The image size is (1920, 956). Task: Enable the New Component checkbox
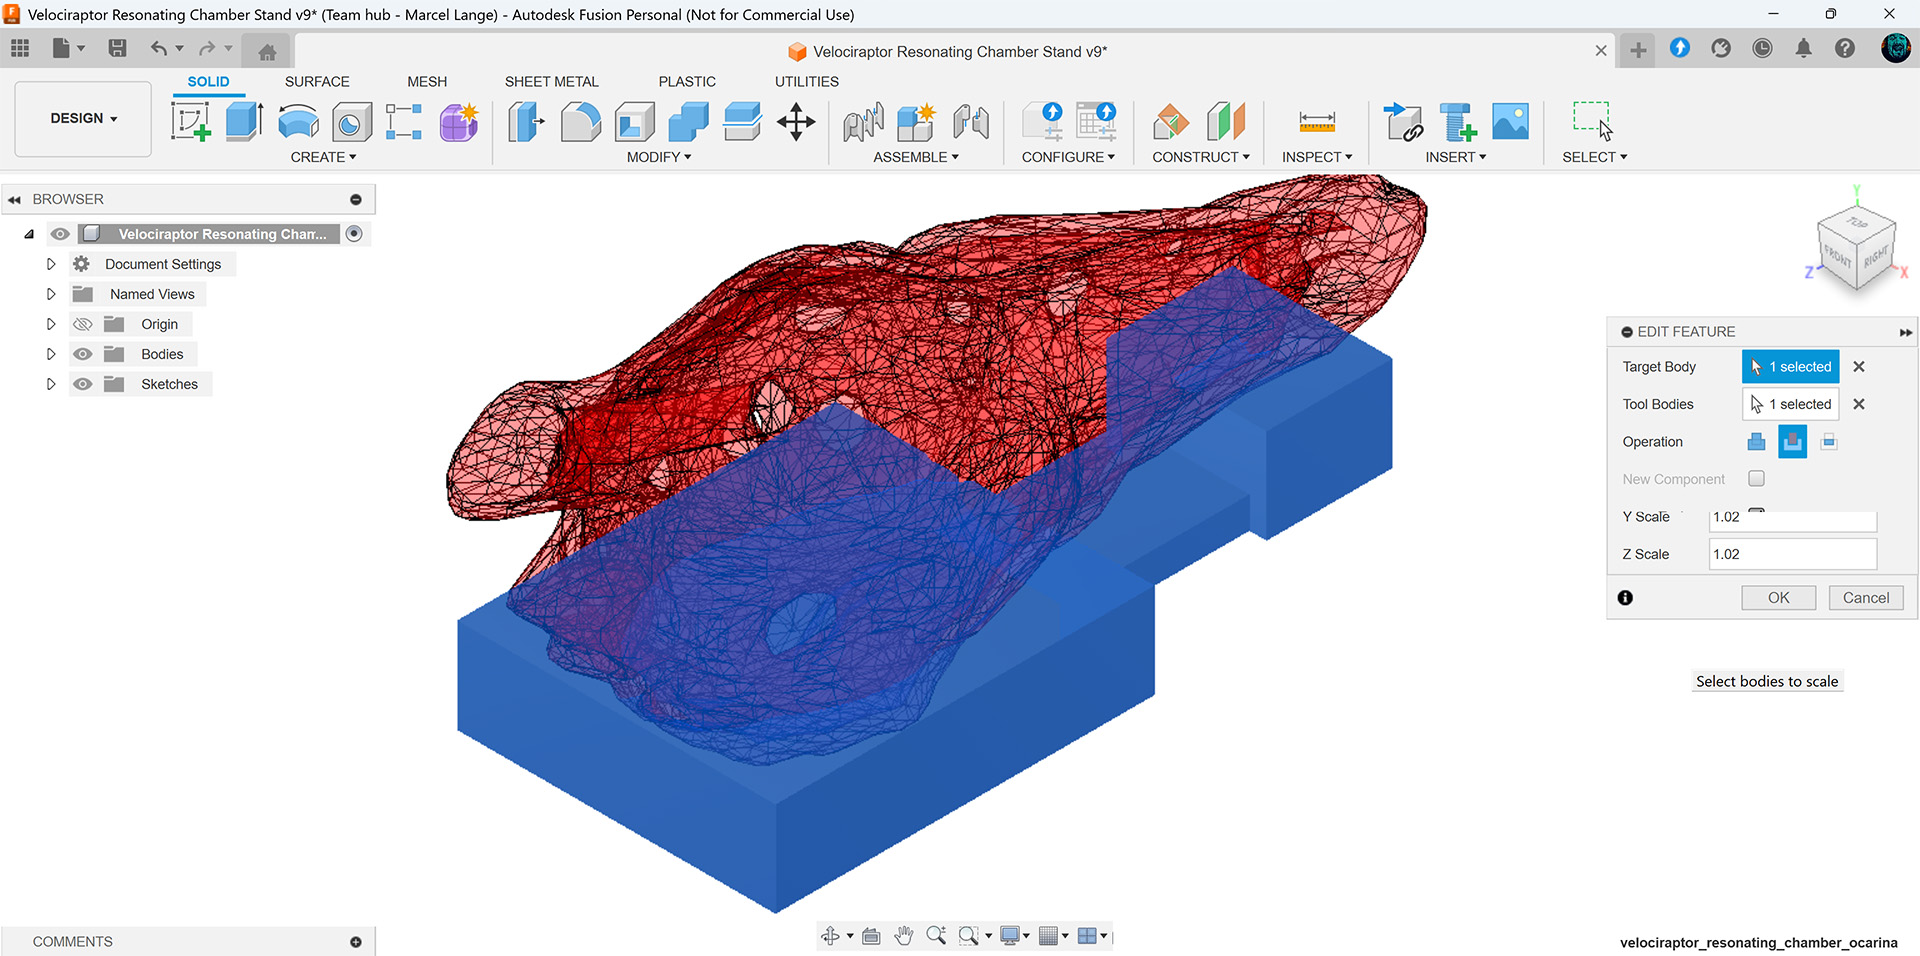click(1756, 479)
